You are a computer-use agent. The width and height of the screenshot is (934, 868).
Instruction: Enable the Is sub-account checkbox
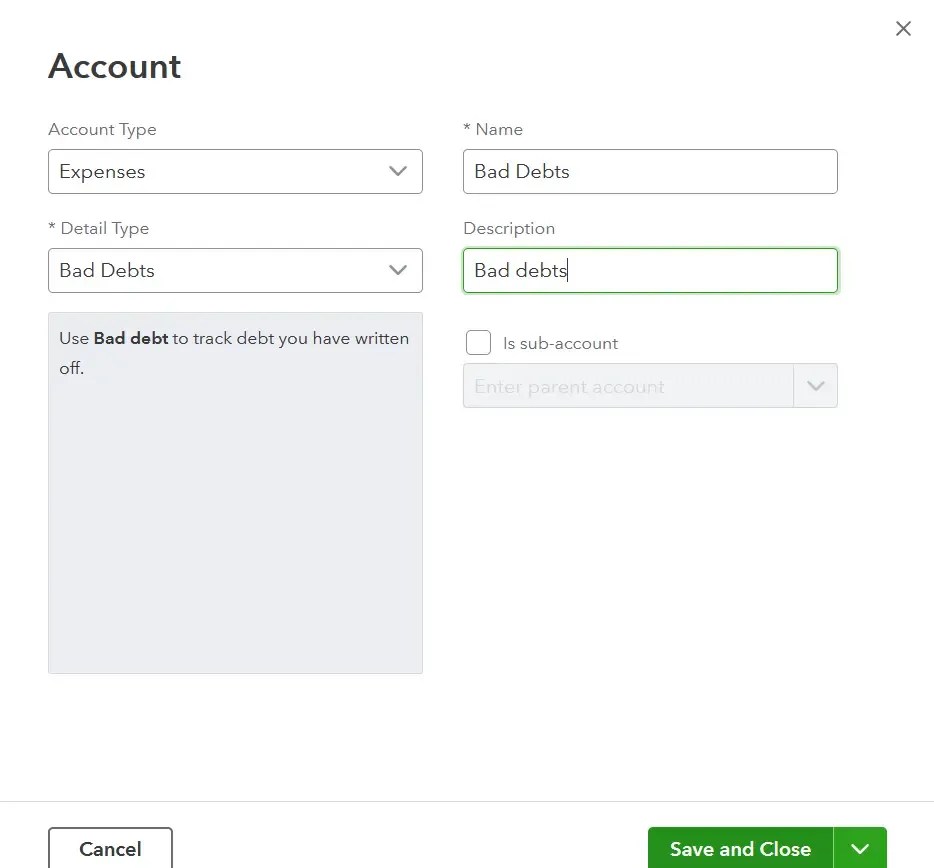click(x=478, y=341)
